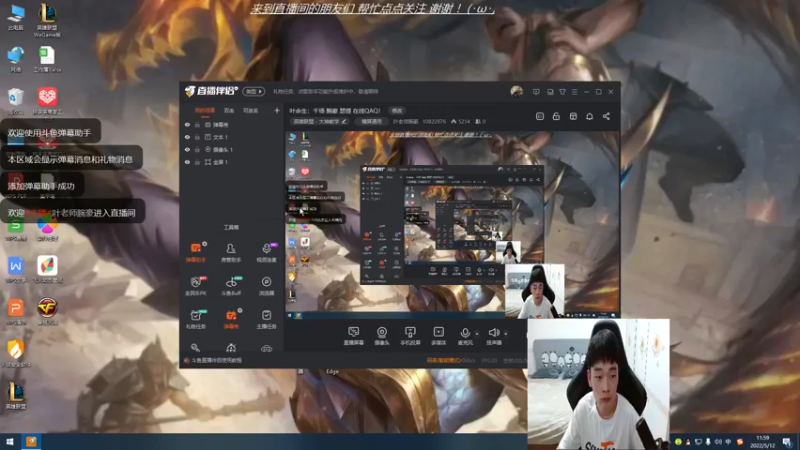This screenshot has width=800, height=450.
Task: Click the notification bell icon
Action: pyautogui.click(x=589, y=116)
